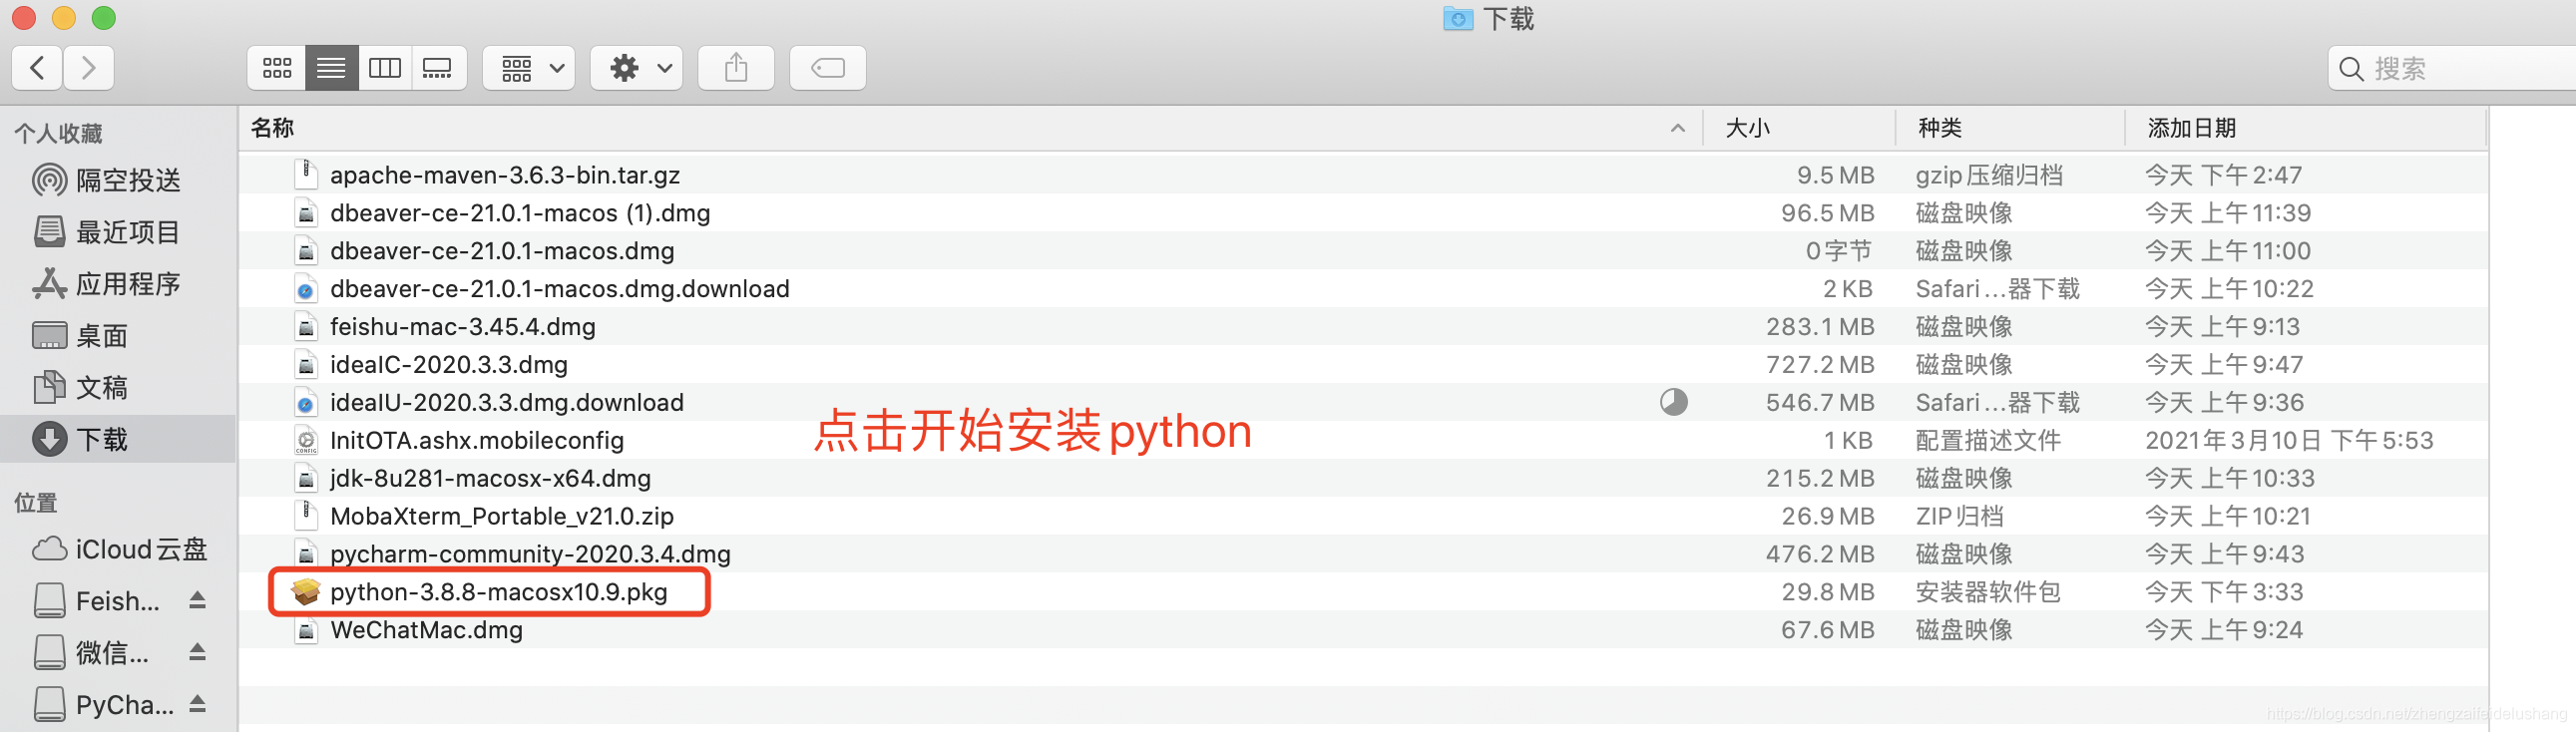Click the ideaIC disk image icon

click(x=306, y=365)
